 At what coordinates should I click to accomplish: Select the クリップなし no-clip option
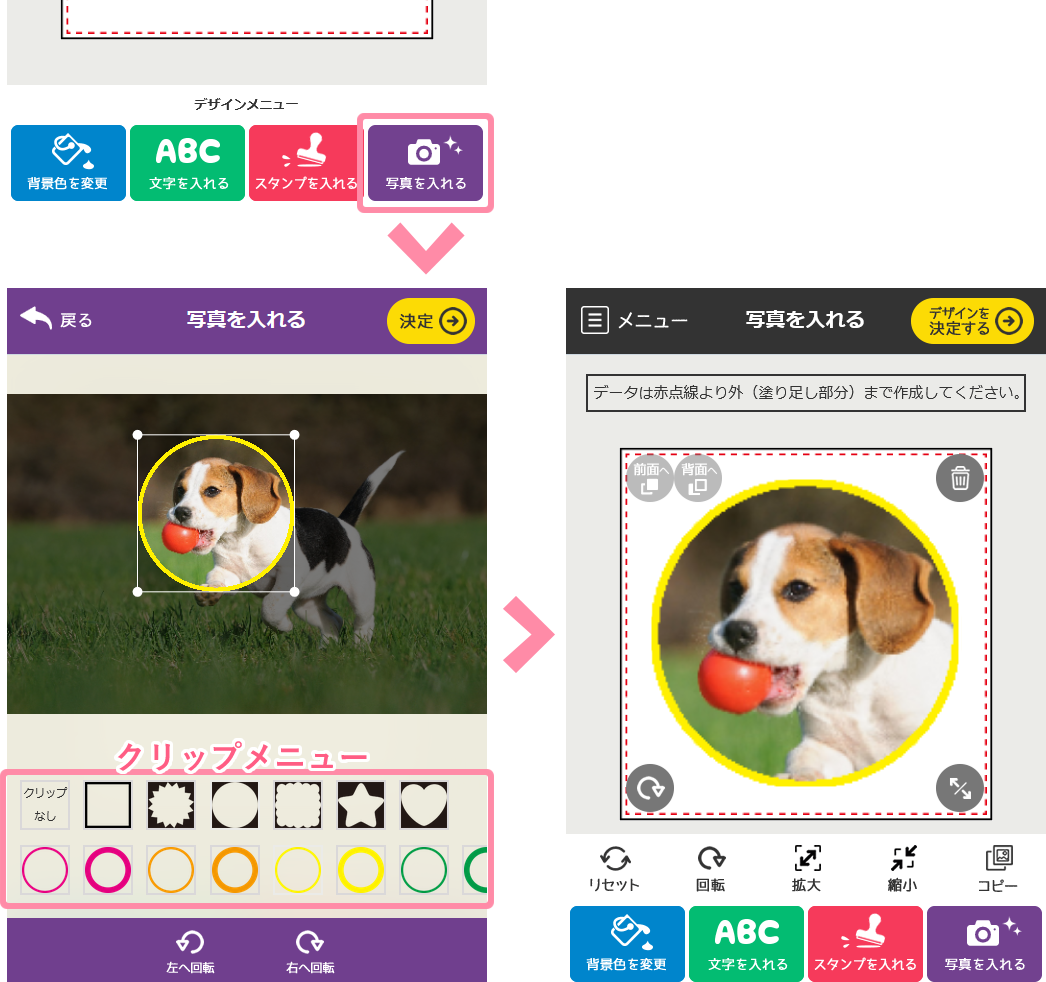45,805
